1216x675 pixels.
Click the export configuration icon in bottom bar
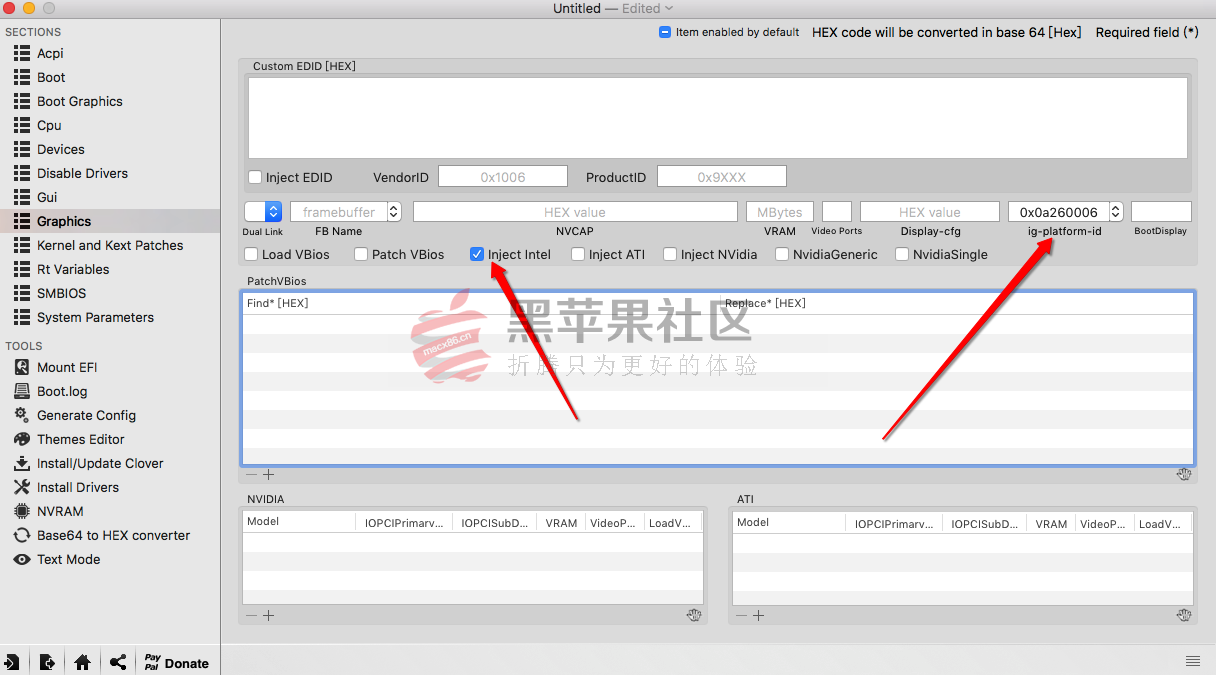(x=47, y=662)
